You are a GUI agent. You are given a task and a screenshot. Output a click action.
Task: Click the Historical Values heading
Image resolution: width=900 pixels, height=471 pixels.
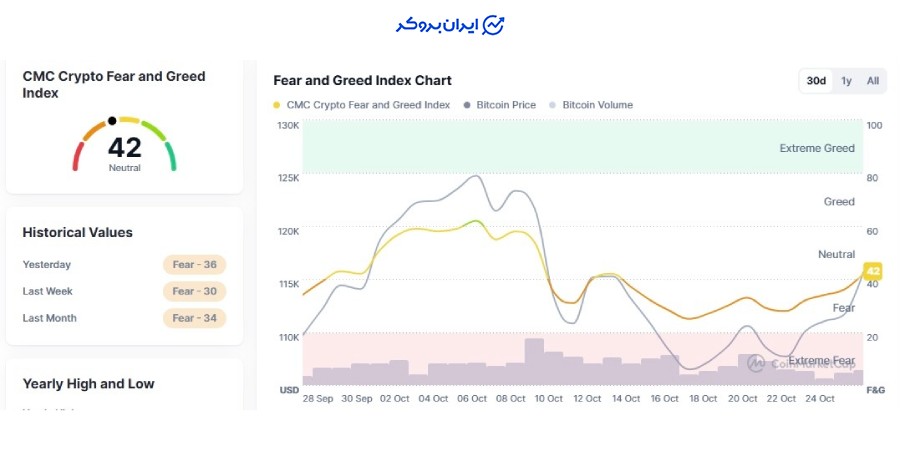78,233
